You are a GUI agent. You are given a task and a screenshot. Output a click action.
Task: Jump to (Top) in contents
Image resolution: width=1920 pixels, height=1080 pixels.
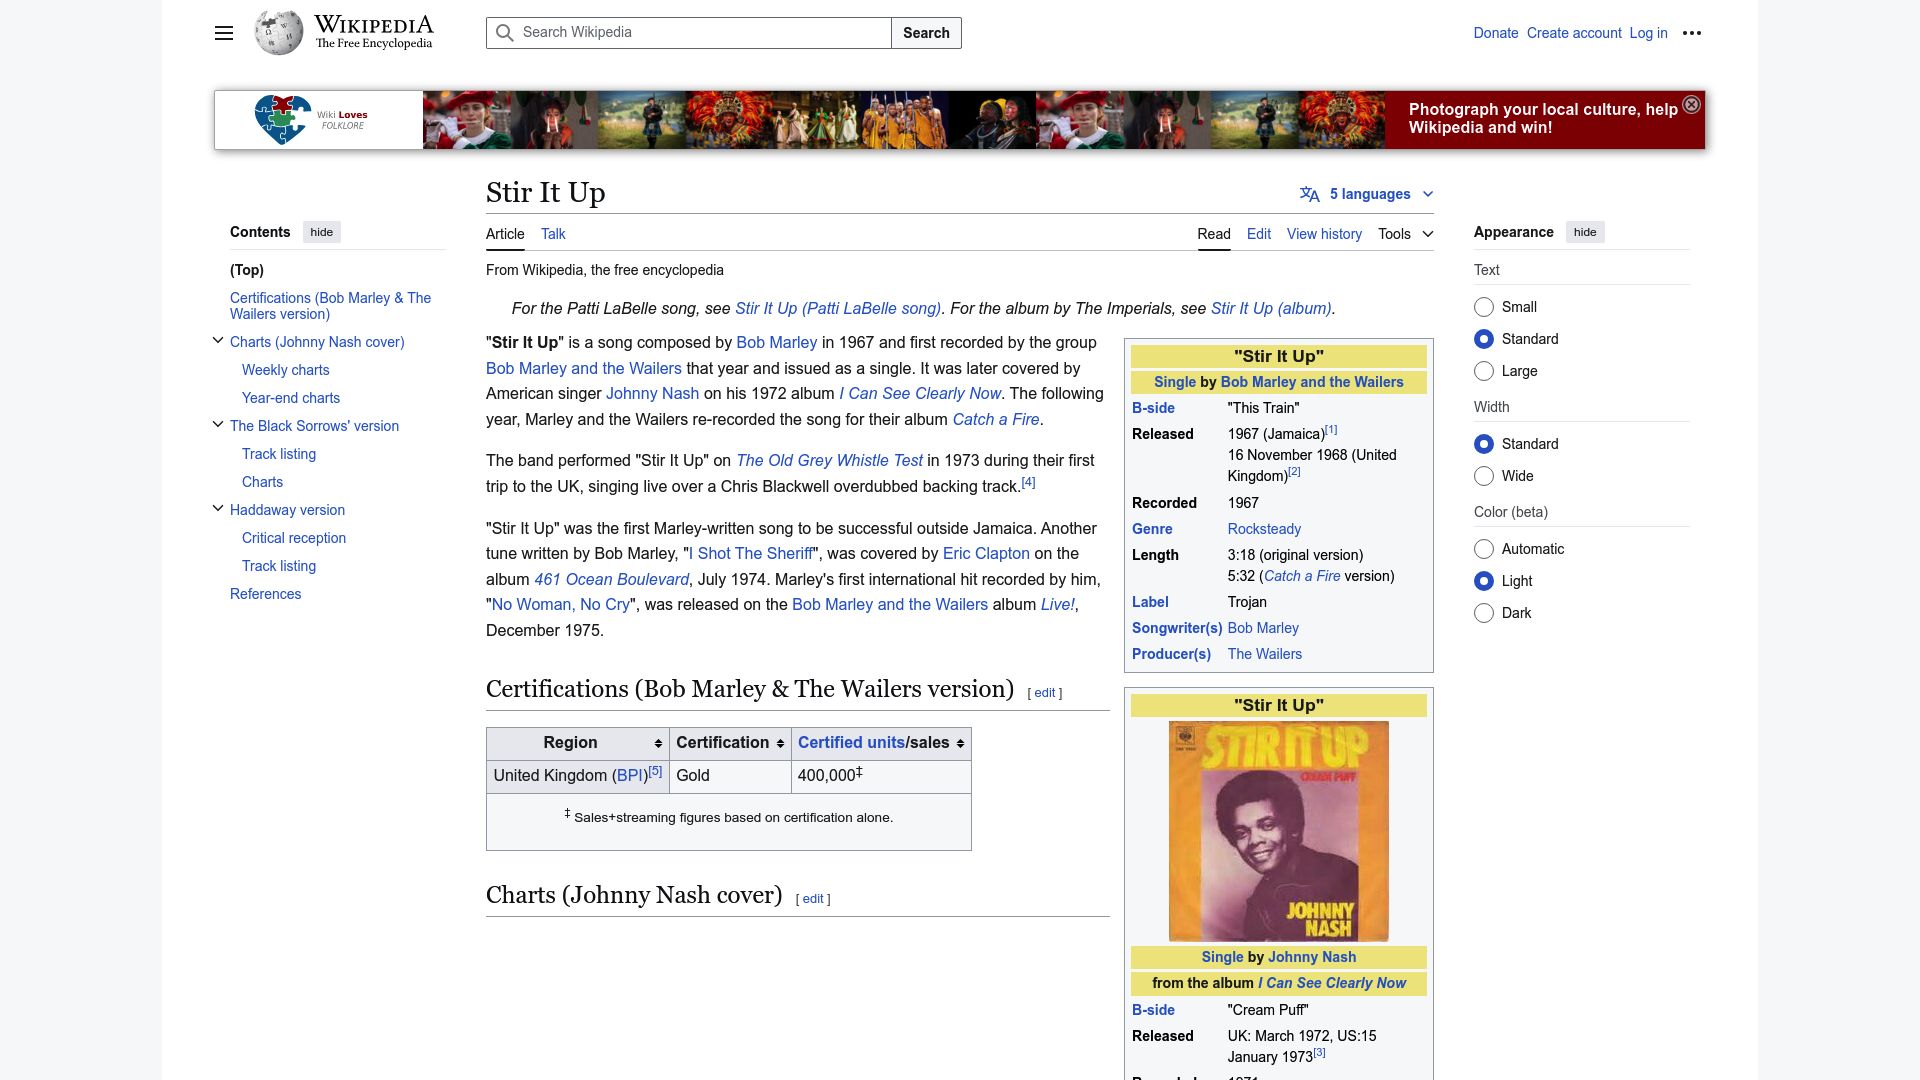point(247,270)
